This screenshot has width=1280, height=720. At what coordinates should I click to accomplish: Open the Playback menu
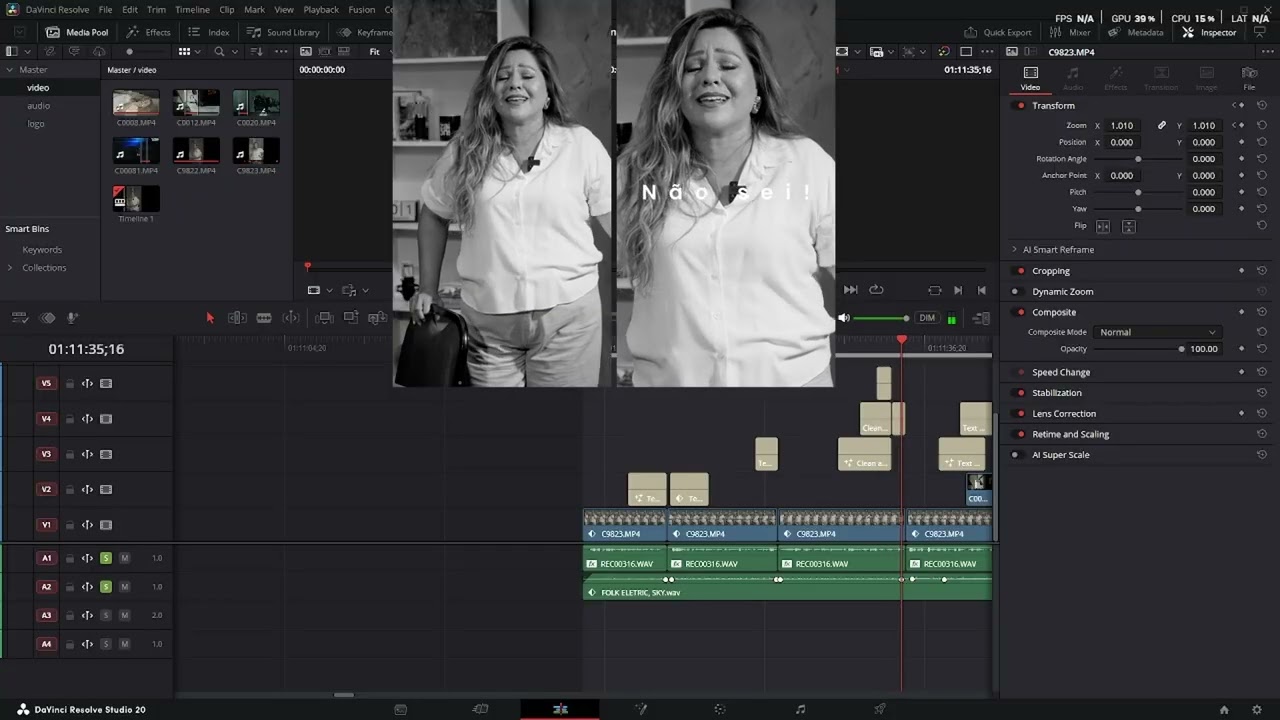tap(321, 9)
